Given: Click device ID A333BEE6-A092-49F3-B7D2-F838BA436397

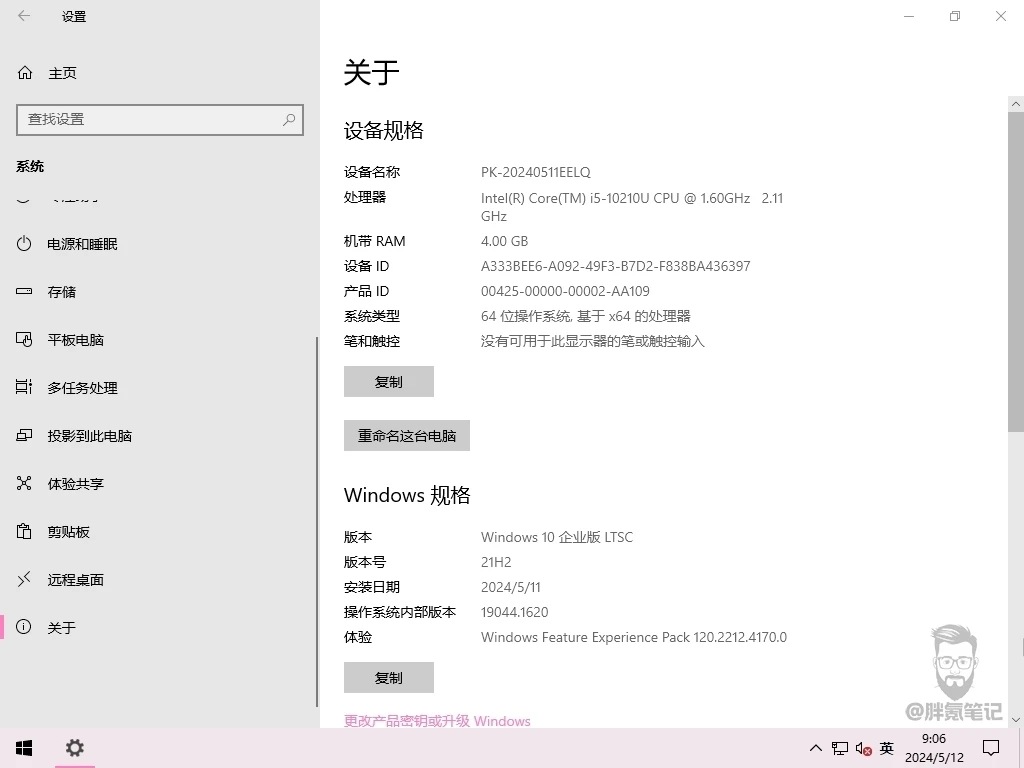Looking at the screenshot, I should [x=615, y=266].
